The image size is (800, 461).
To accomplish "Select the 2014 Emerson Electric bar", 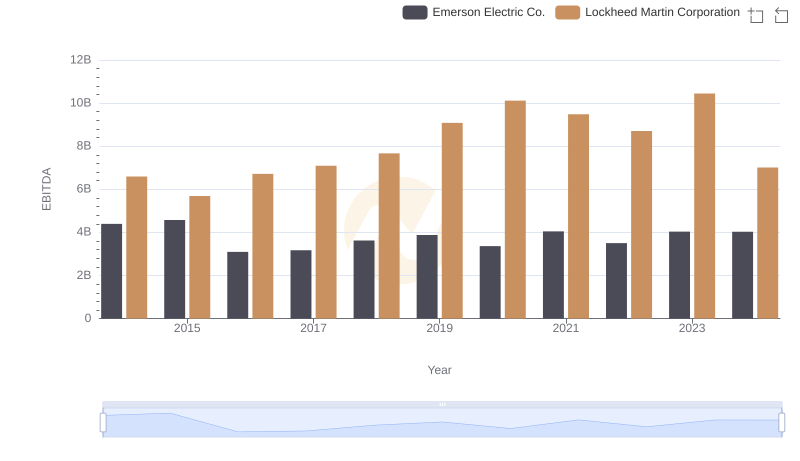I will pos(111,271).
